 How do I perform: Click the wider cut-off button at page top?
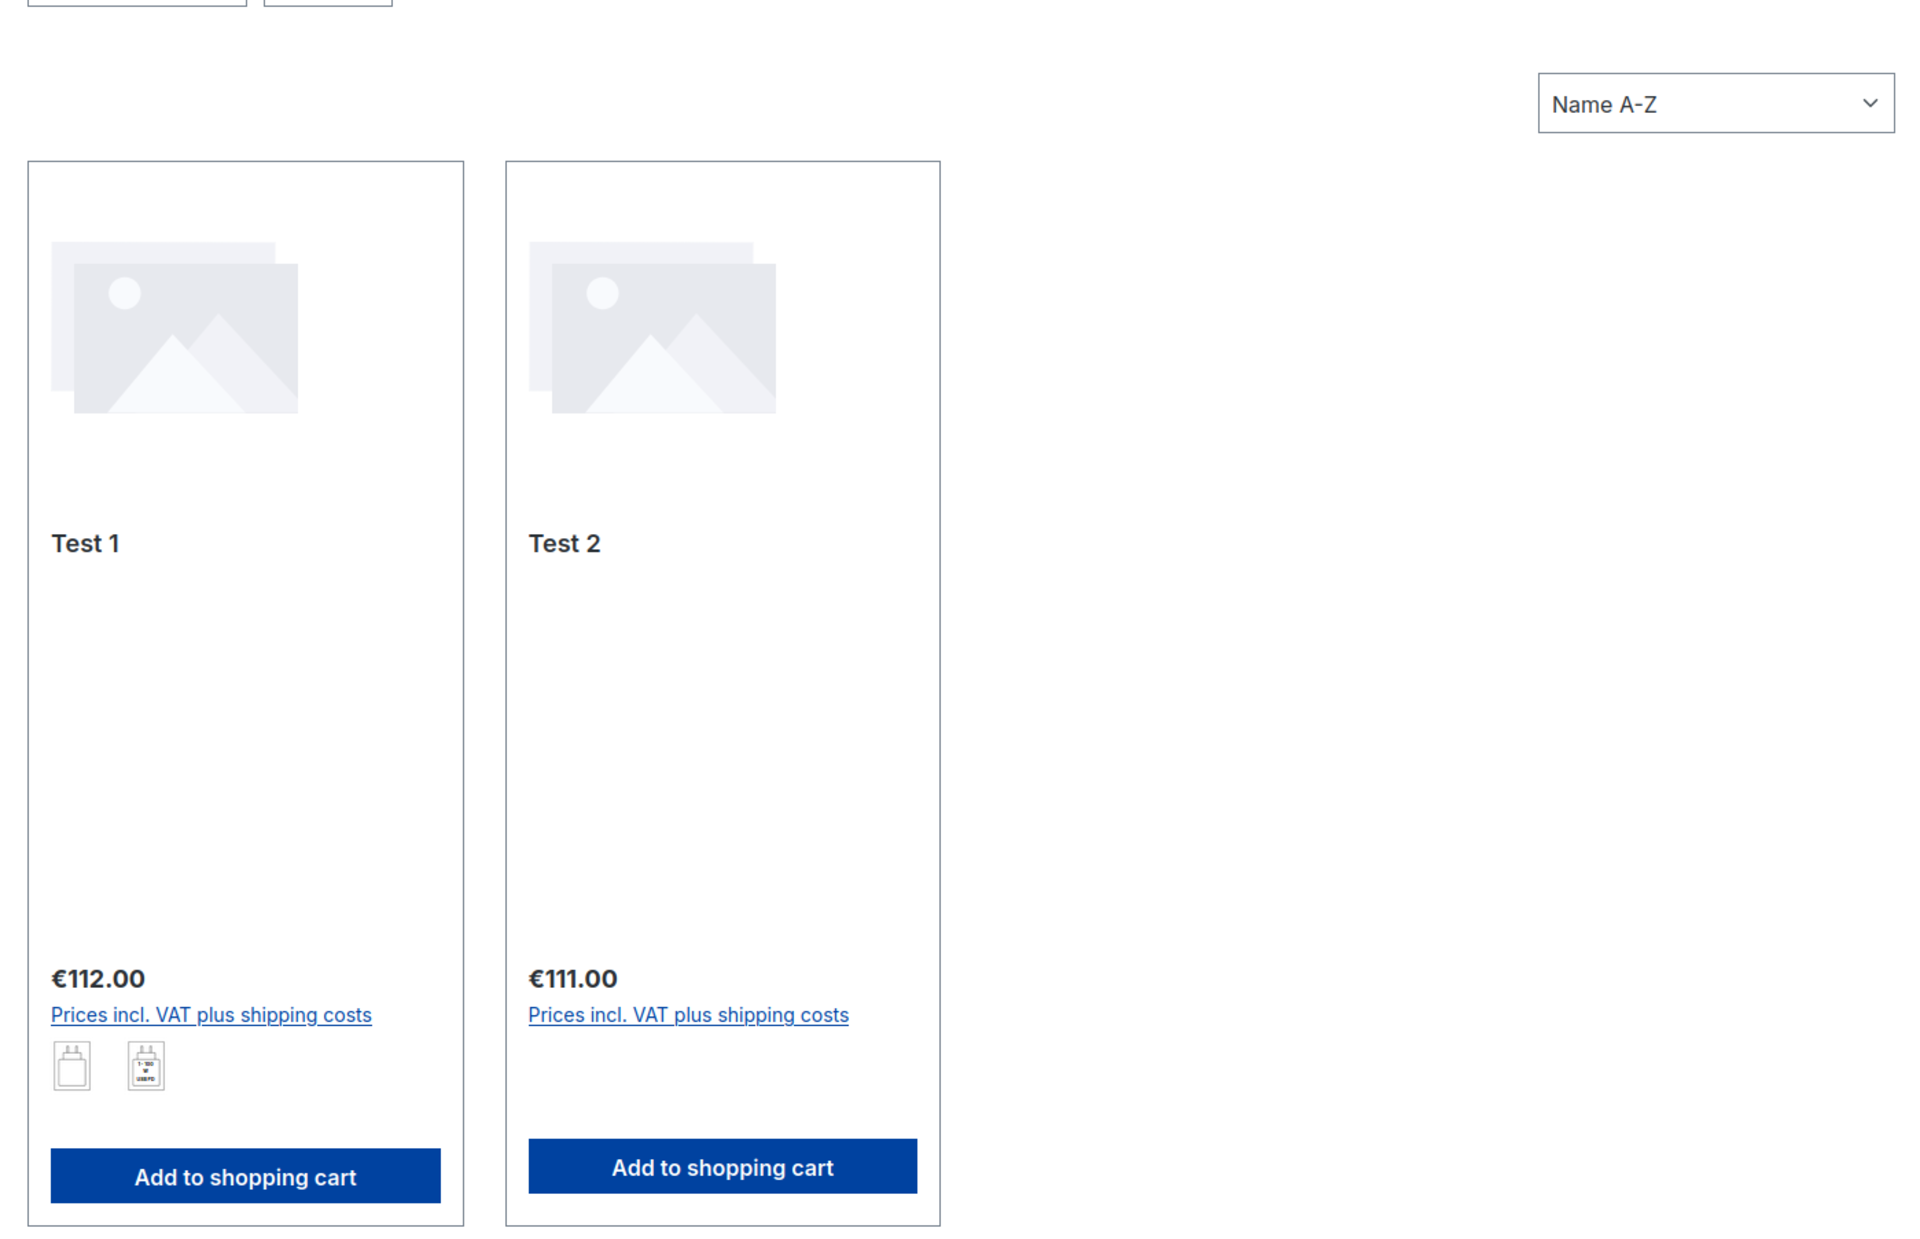137,3
